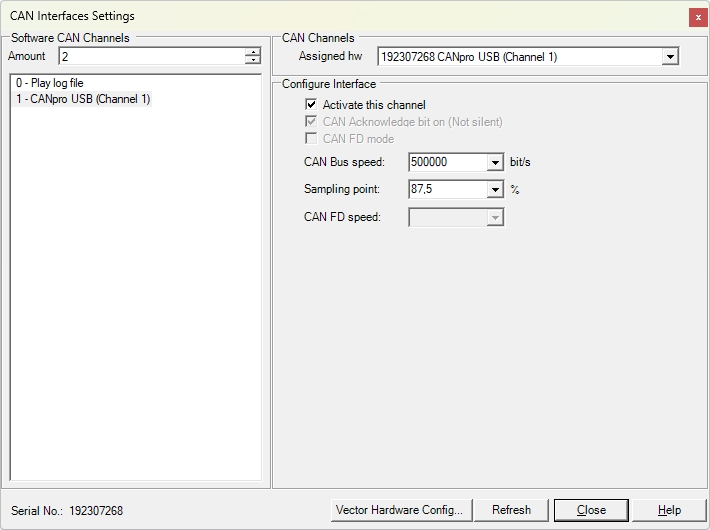Open the CAN FD speed dropdown
710x530 pixels.
(495, 217)
